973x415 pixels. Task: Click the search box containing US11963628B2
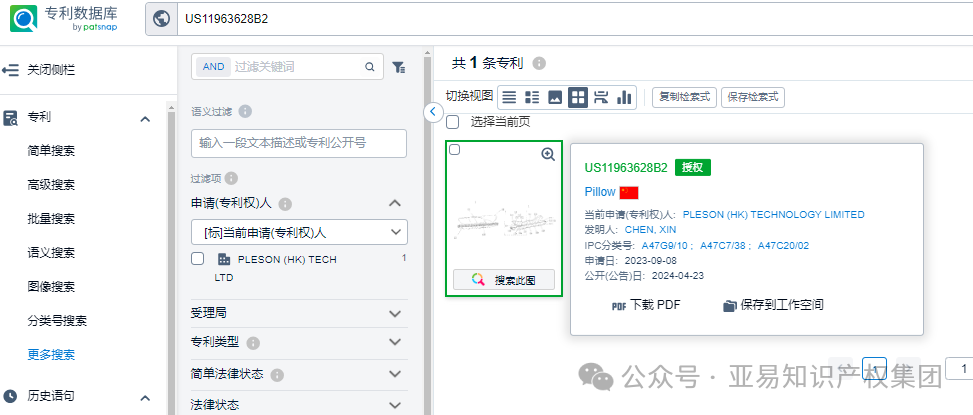pos(575,19)
